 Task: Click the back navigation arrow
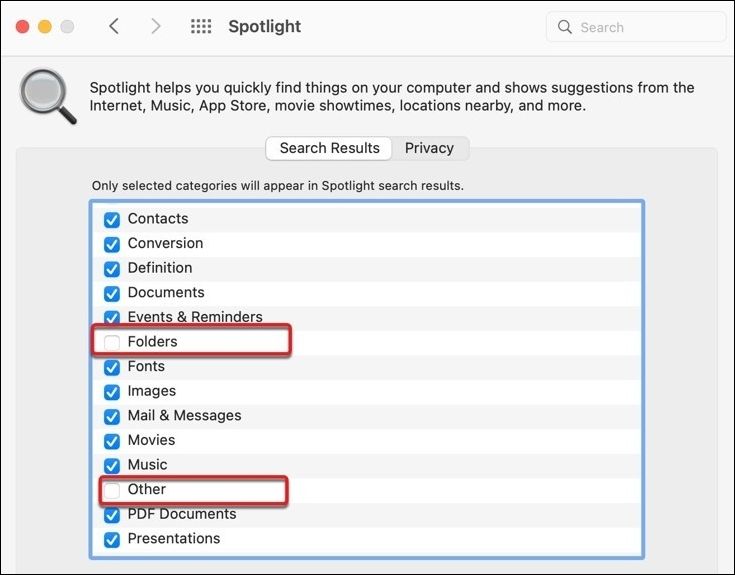pyautogui.click(x=114, y=27)
